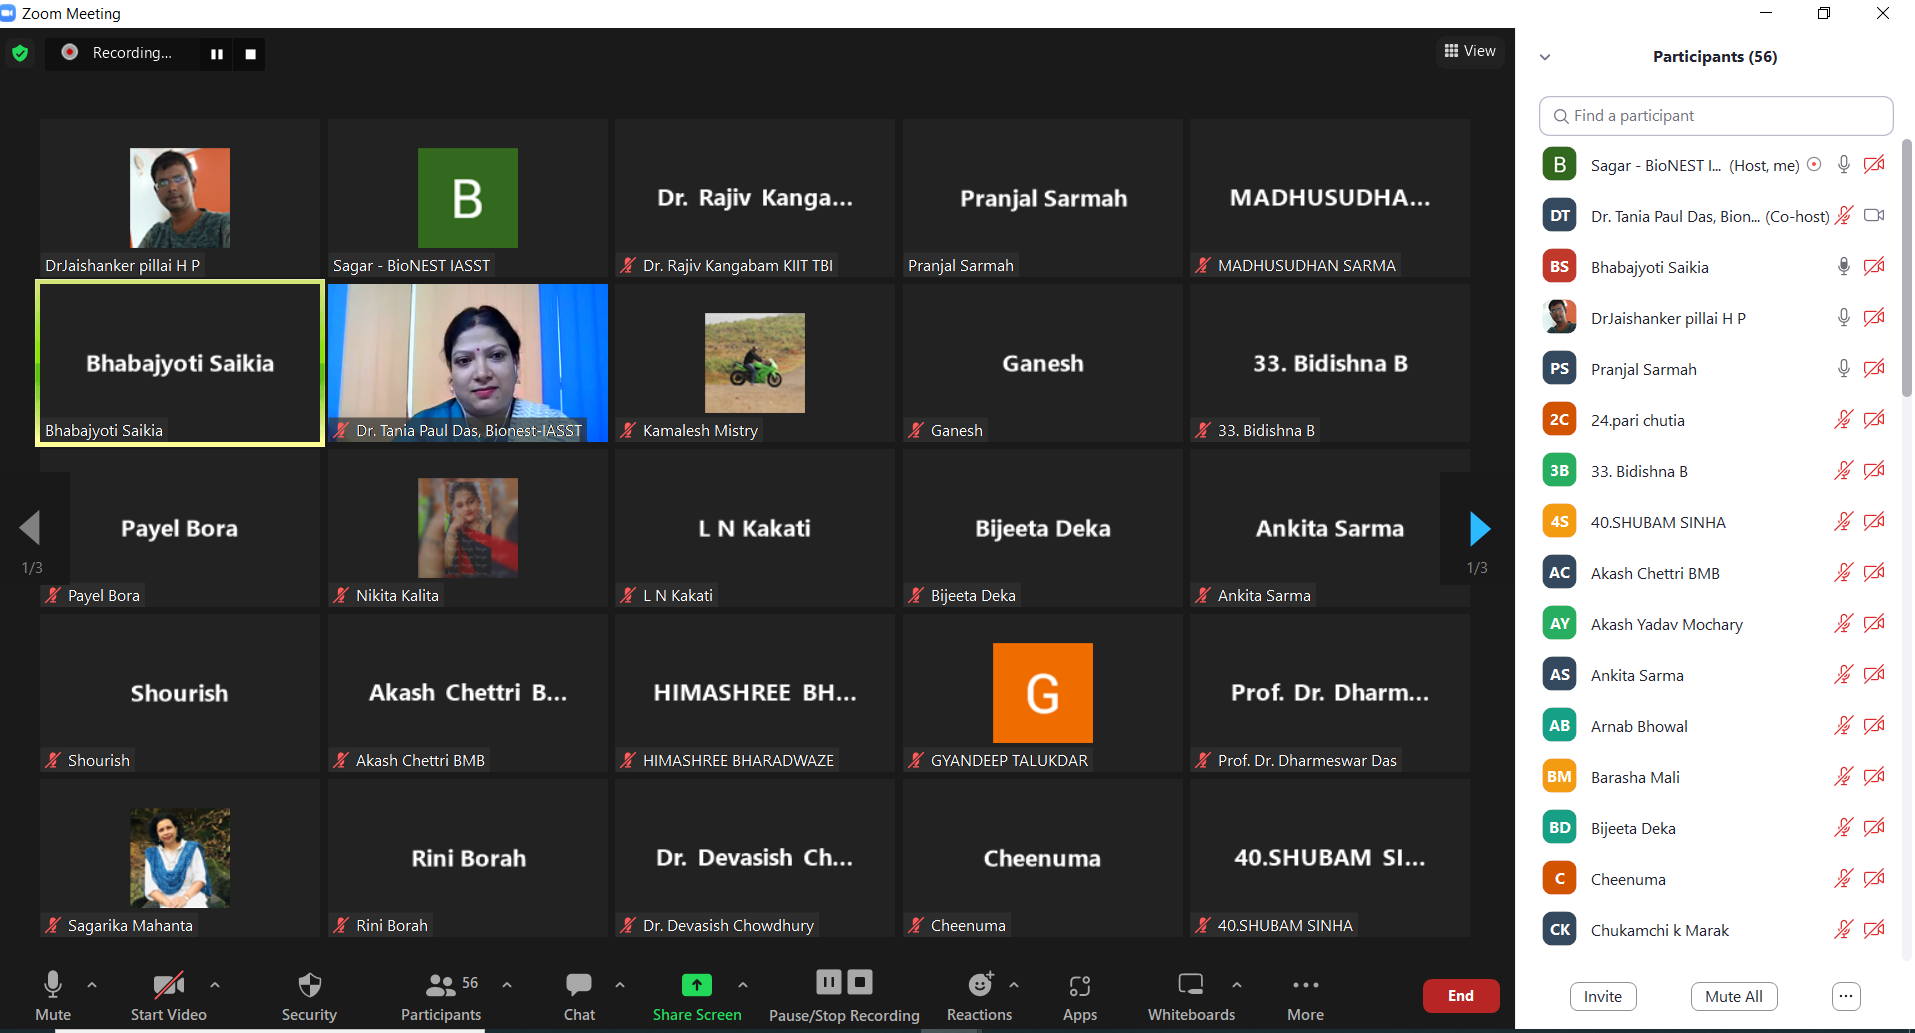Open the View layout menu
This screenshot has height=1033, width=1915.
[x=1470, y=51]
